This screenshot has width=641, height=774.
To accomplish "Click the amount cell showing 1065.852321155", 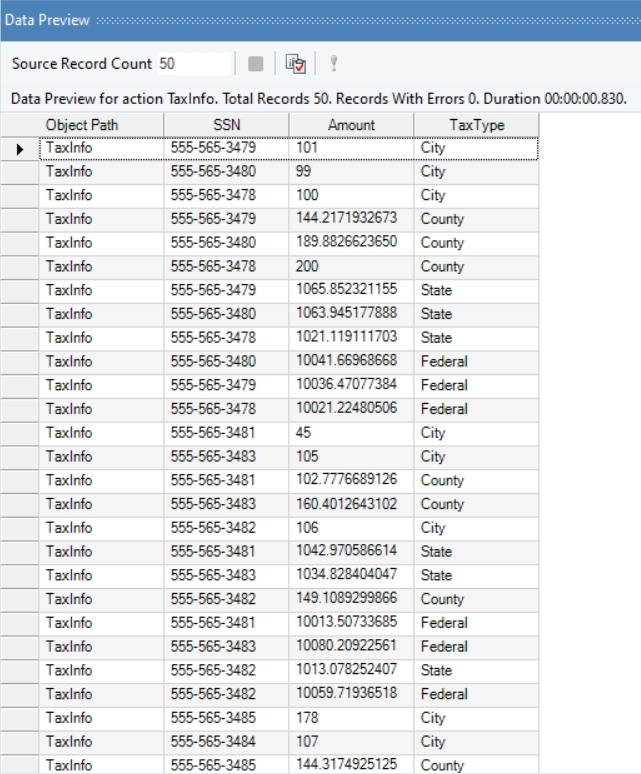I will tap(351, 290).
